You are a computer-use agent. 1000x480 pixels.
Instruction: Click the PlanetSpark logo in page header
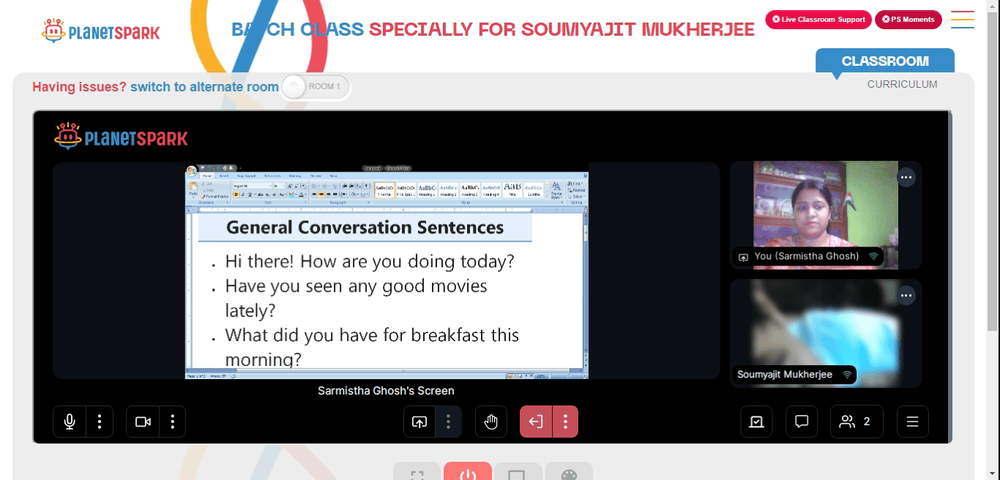101,31
